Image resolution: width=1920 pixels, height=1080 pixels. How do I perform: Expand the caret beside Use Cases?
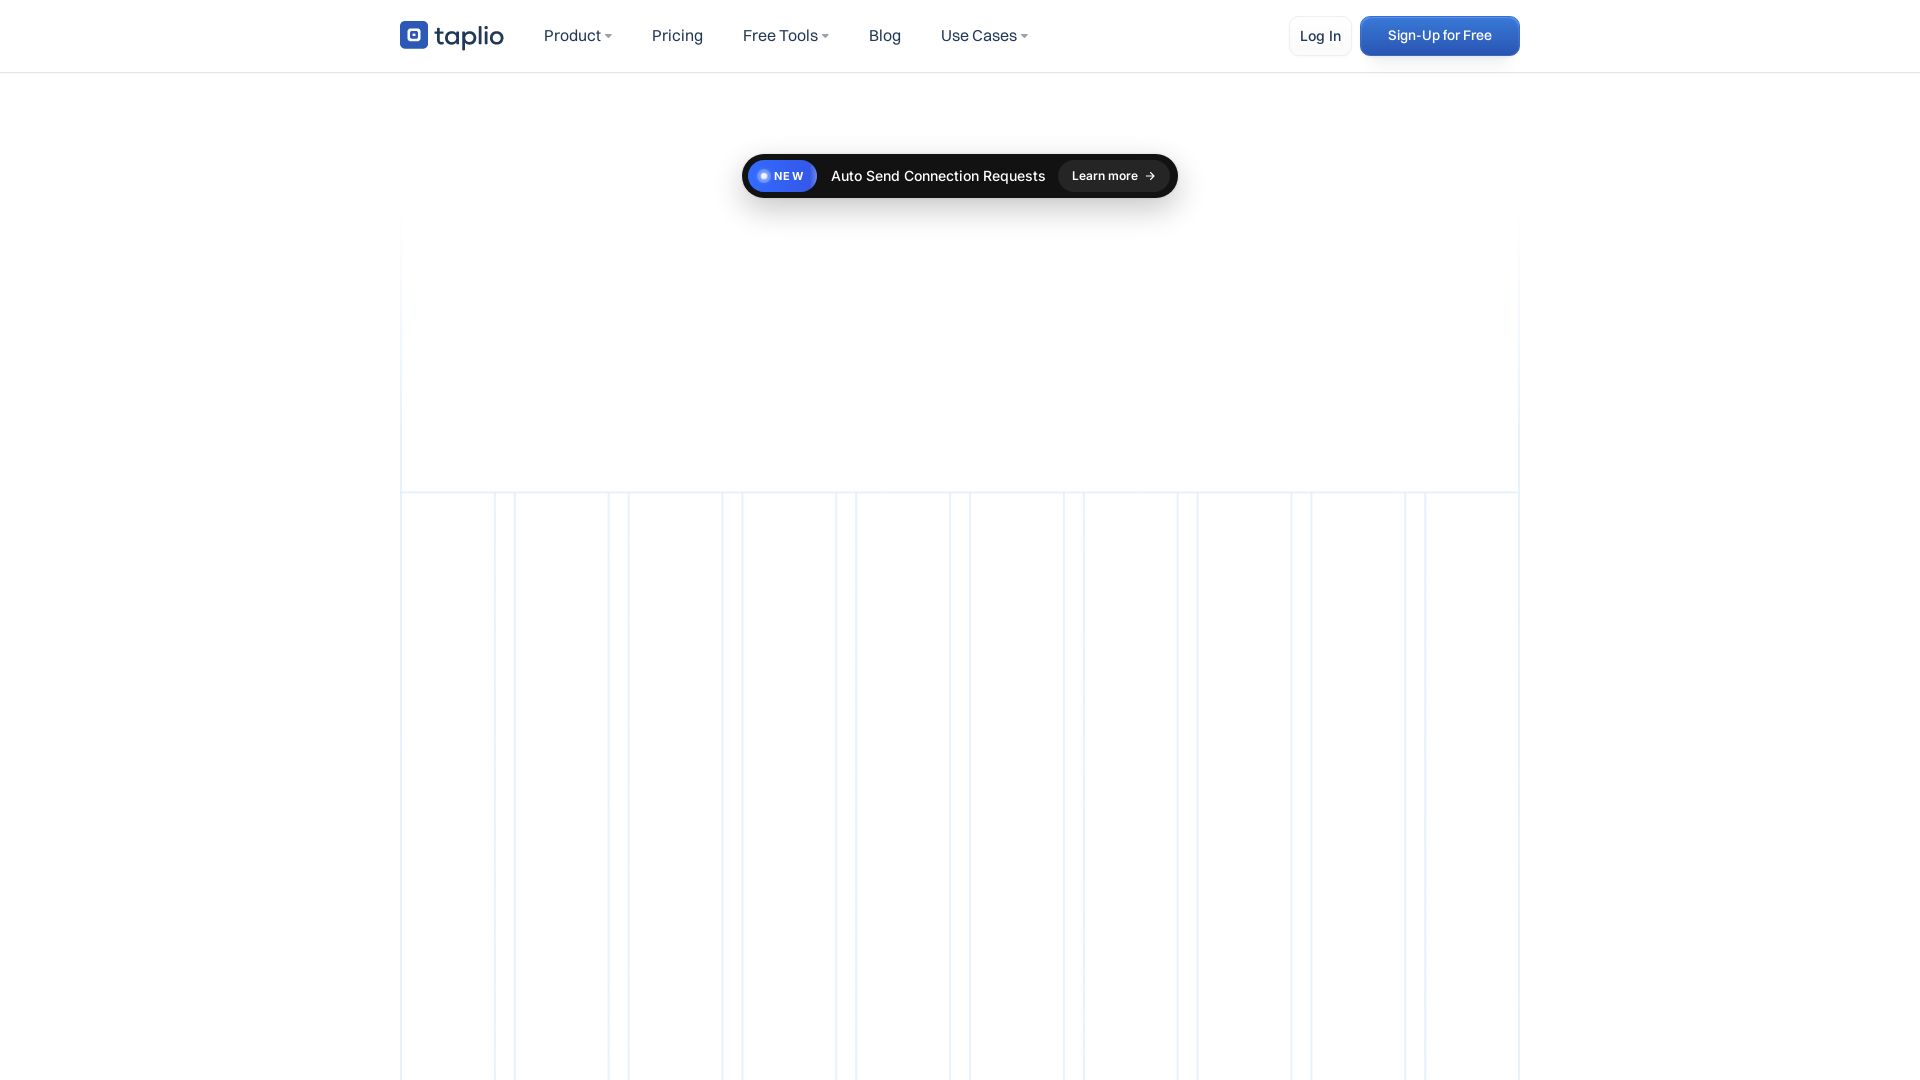point(1024,37)
